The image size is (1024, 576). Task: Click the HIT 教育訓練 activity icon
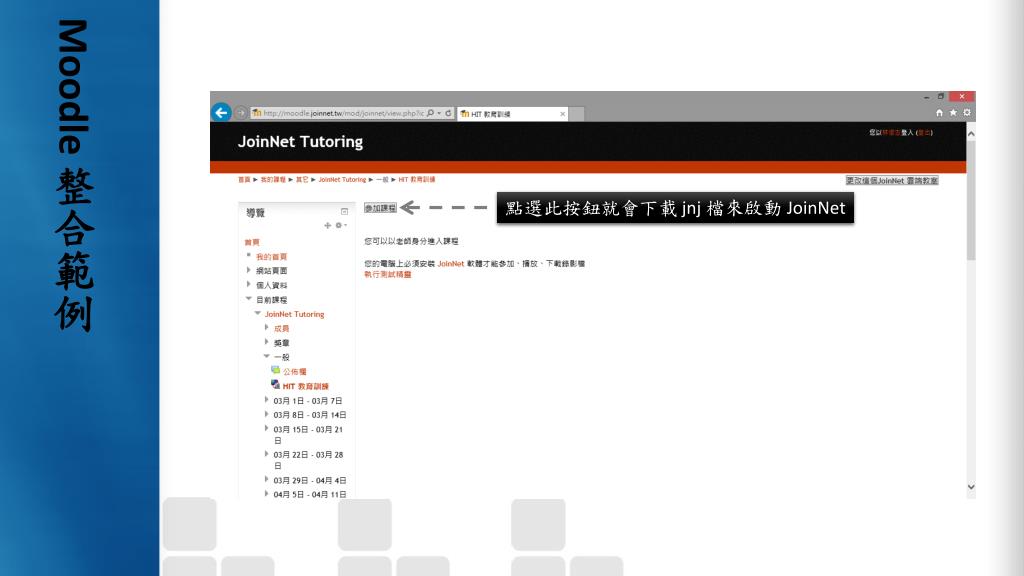point(276,385)
